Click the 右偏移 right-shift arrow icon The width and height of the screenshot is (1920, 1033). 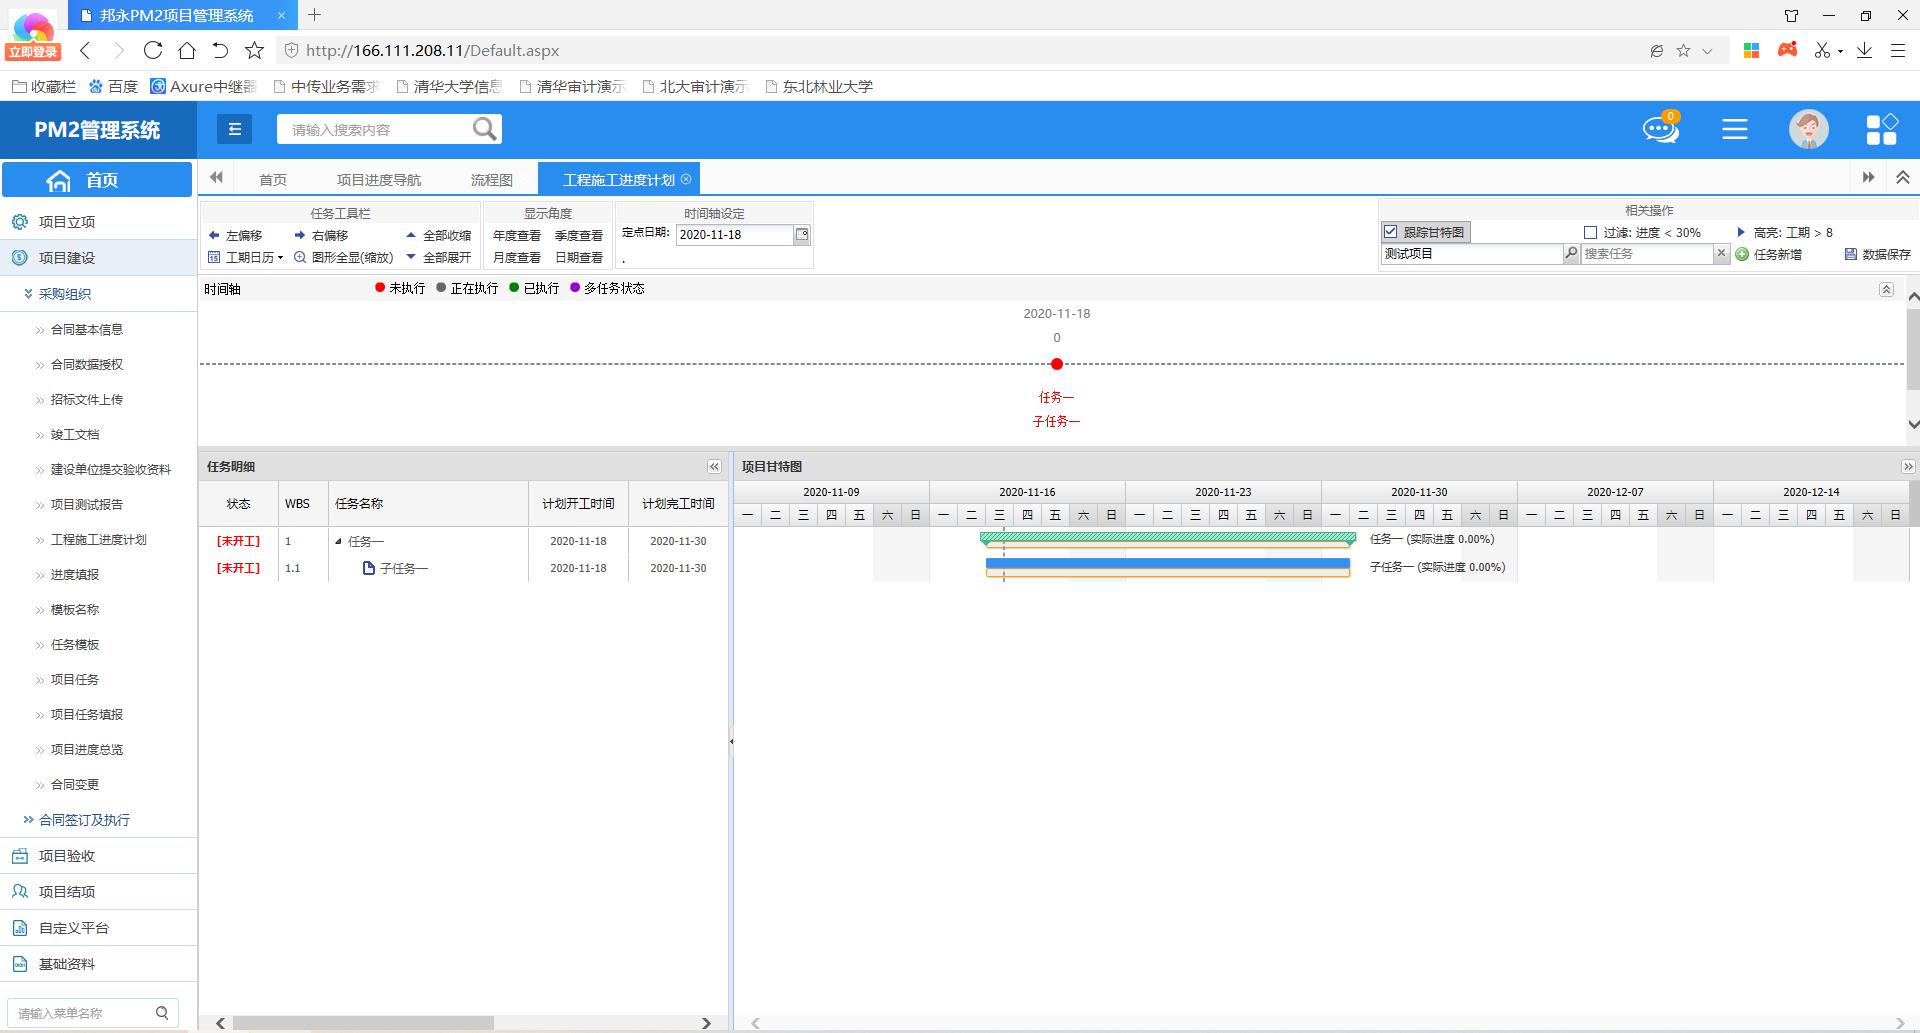[300, 235]
